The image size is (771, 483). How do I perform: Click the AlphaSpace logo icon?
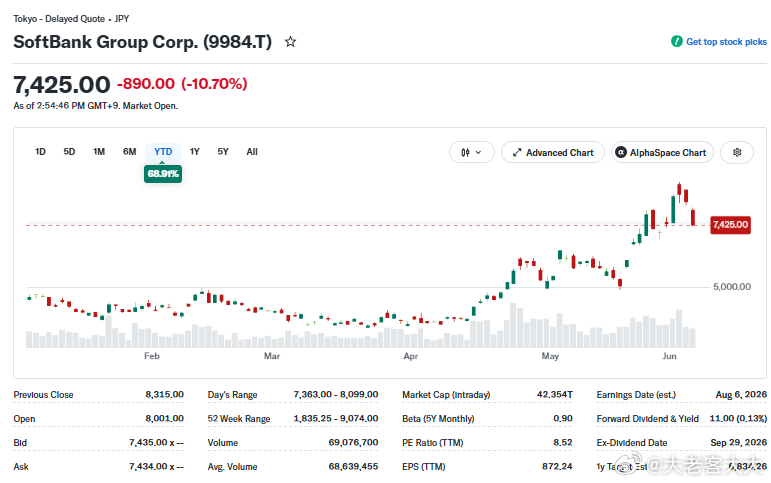(621, 152)
